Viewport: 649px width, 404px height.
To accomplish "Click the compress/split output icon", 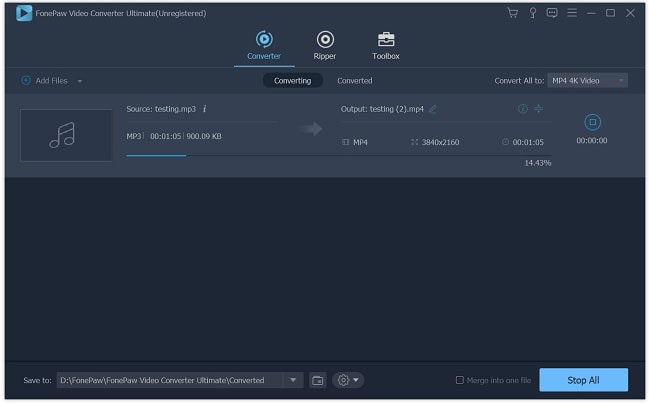I will pos(538,109).
